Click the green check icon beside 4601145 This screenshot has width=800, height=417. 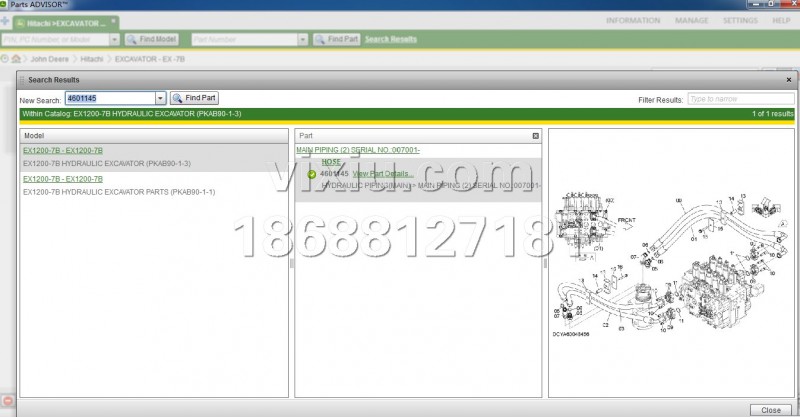point(312,175)
